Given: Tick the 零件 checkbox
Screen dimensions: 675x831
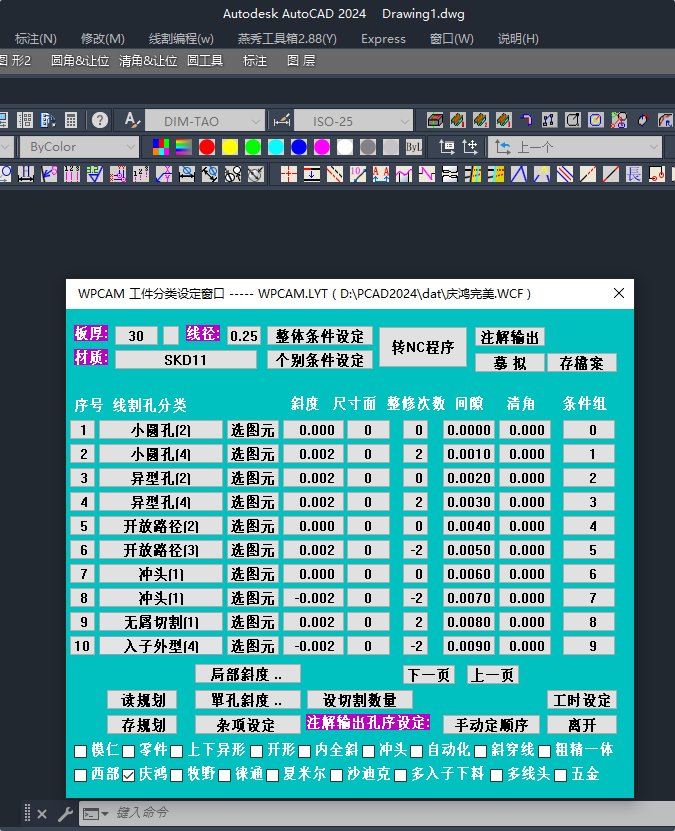Looking at the screenshot, I should click(128, 751).
